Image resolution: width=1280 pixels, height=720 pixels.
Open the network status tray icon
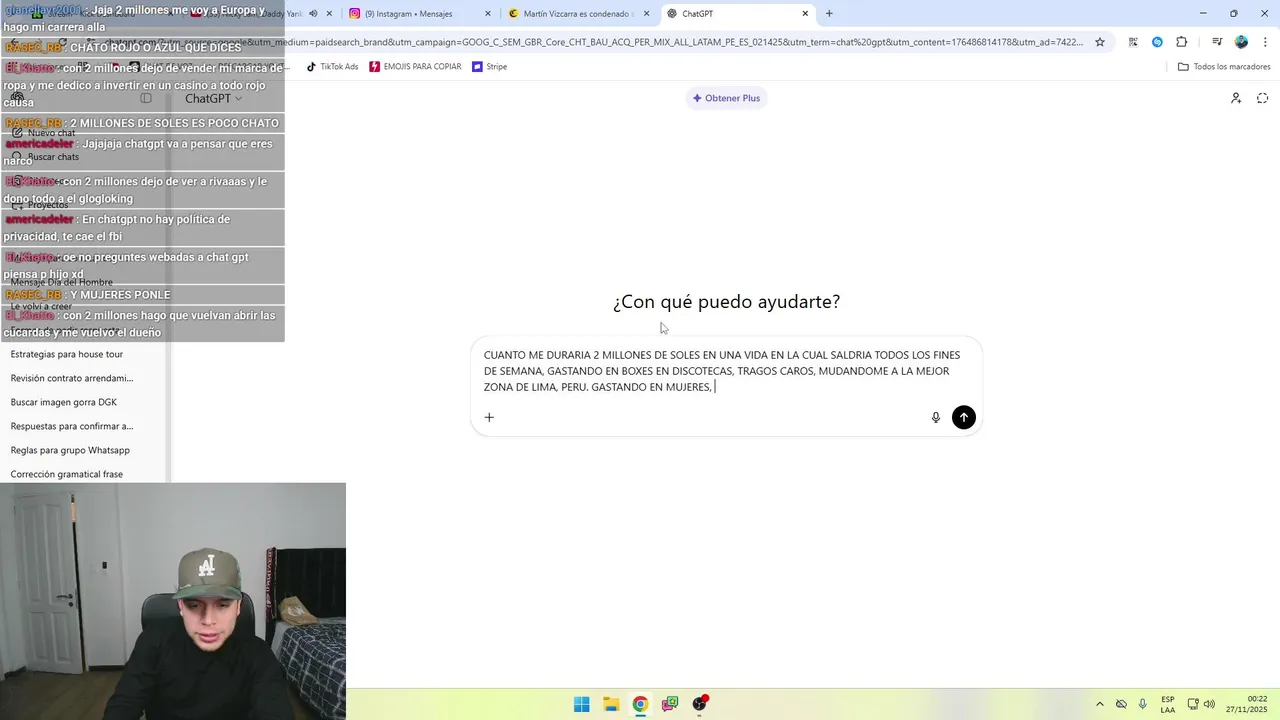[x=1193, y=704]
